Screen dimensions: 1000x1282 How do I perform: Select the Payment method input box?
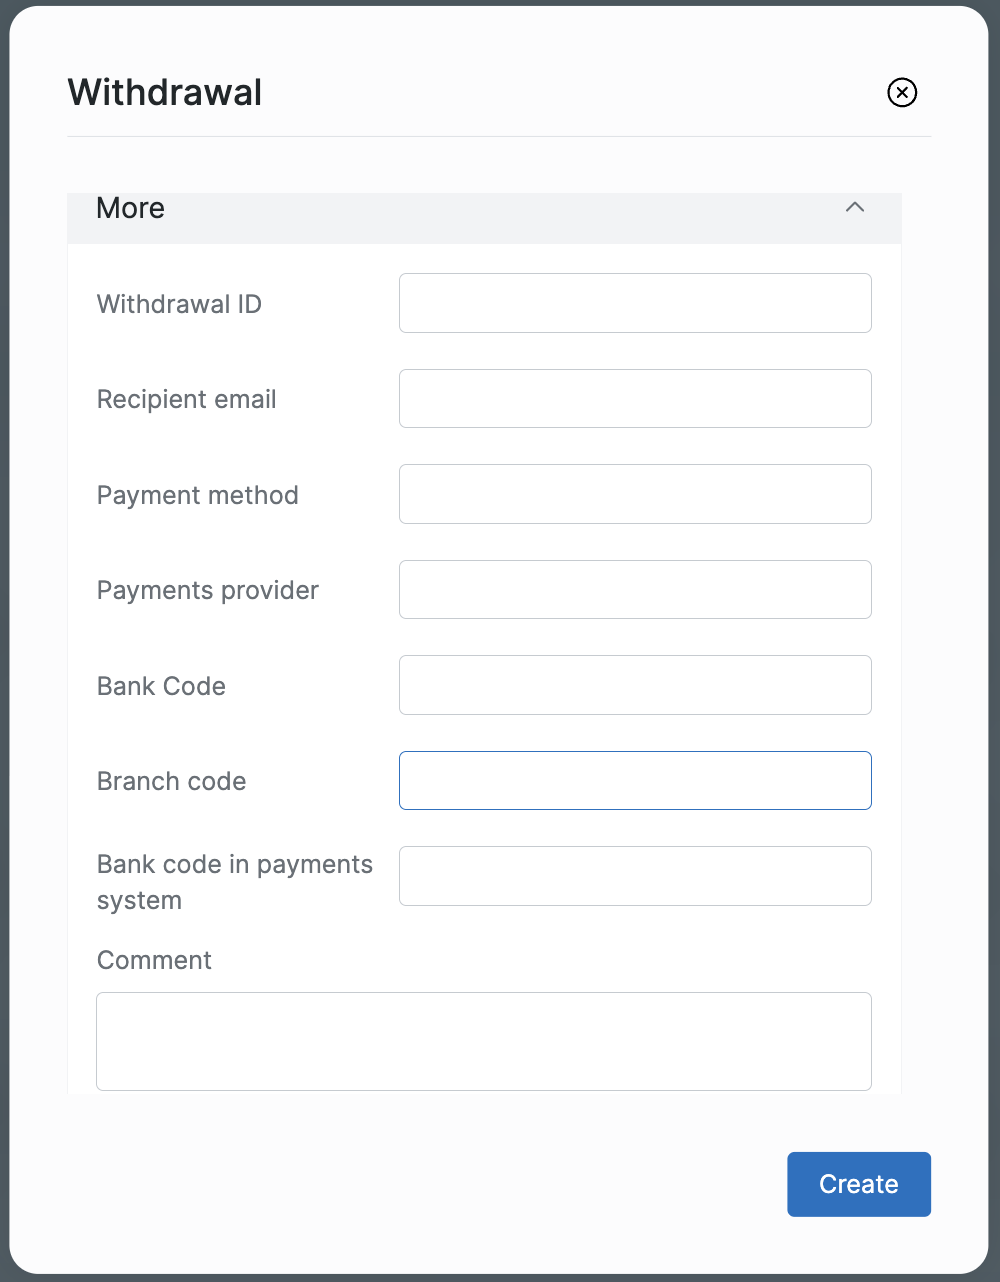coord(635,494)
